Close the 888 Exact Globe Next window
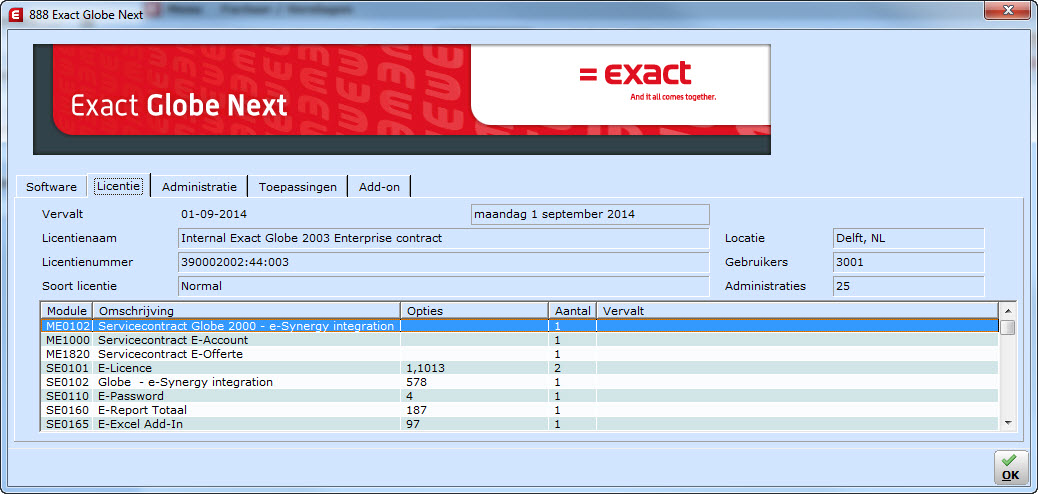 [x=1007, y=10]
